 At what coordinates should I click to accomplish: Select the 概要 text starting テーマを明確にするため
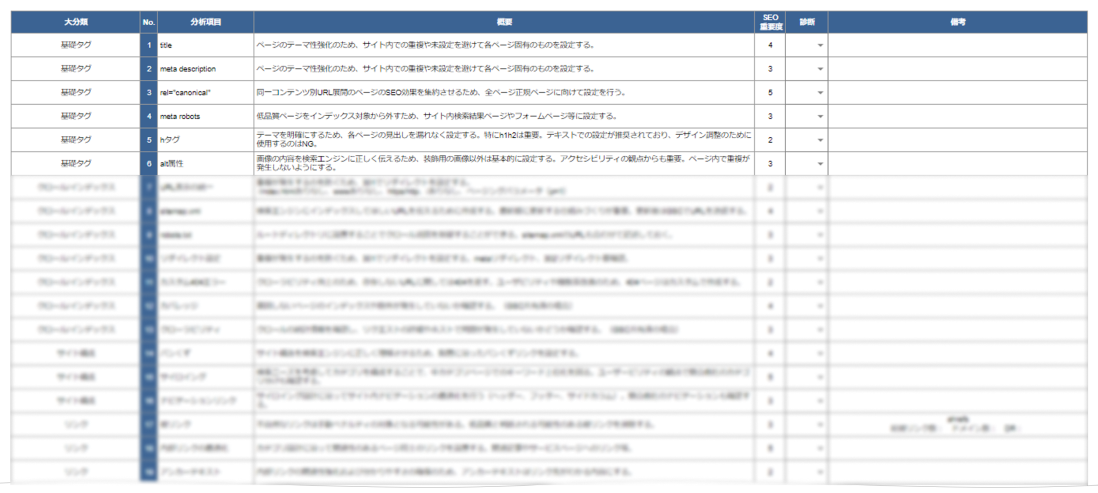(x=503, y=140)
